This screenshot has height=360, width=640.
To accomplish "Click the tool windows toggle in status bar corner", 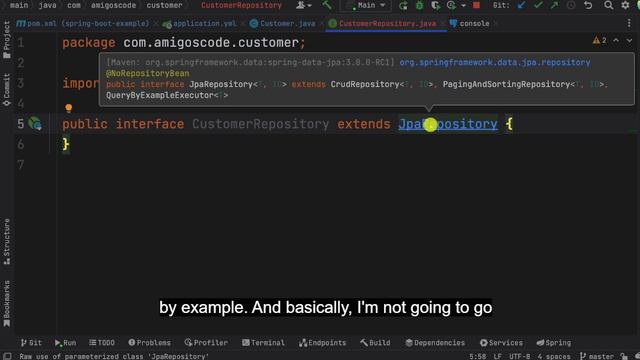I will (x=7, y=356).
